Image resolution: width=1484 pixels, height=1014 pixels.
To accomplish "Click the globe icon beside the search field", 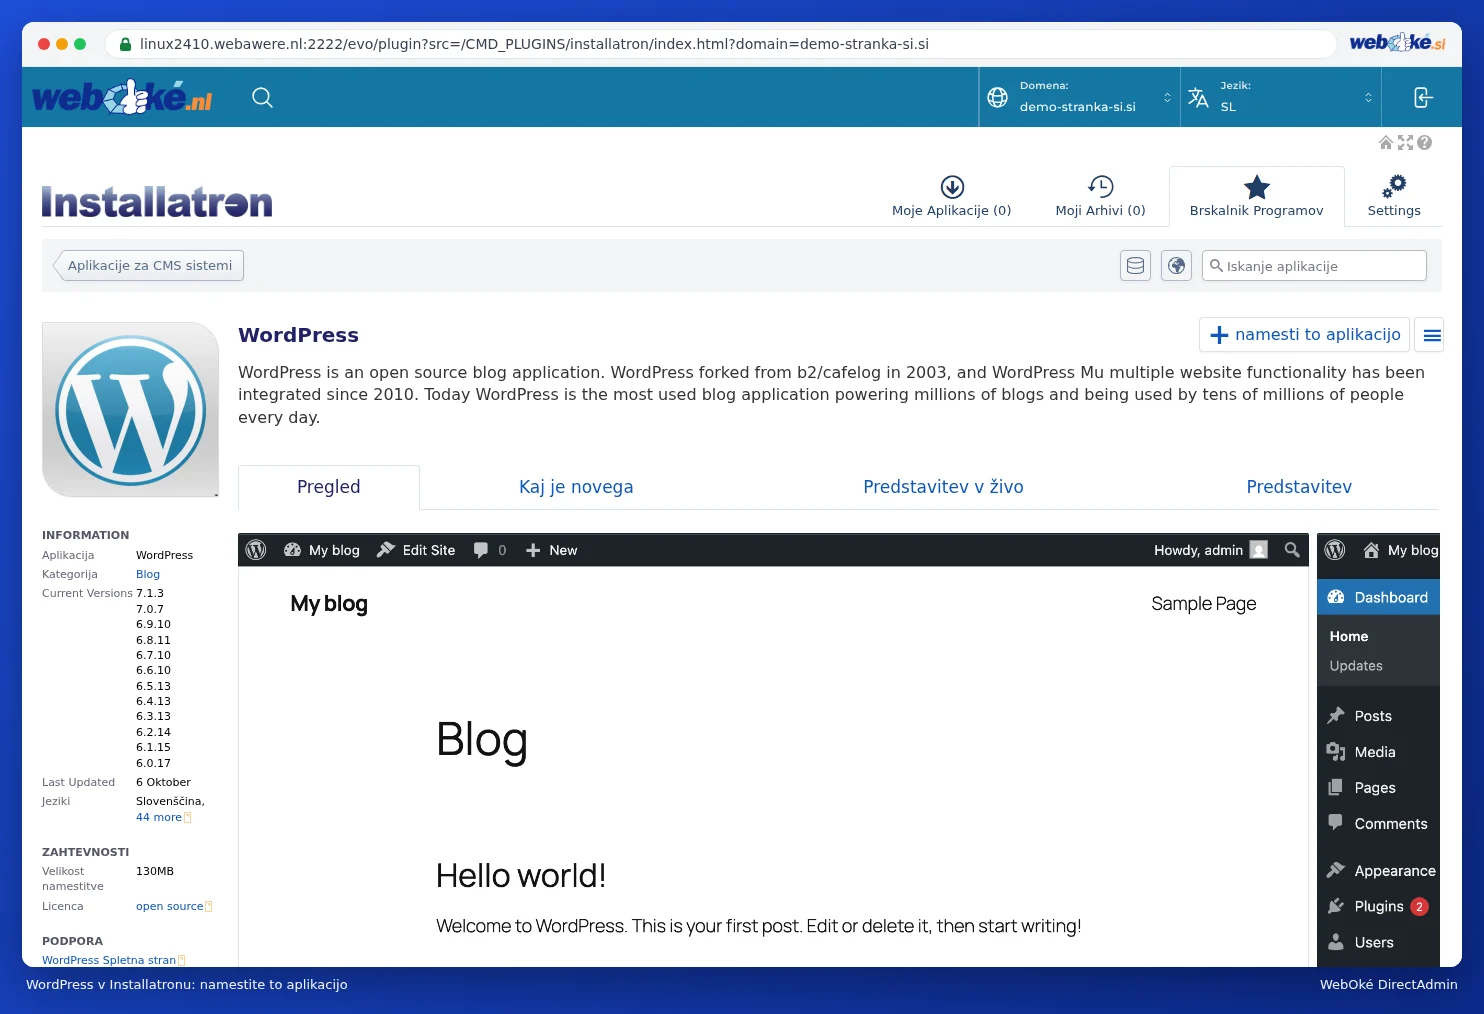I will [1177, 266].
